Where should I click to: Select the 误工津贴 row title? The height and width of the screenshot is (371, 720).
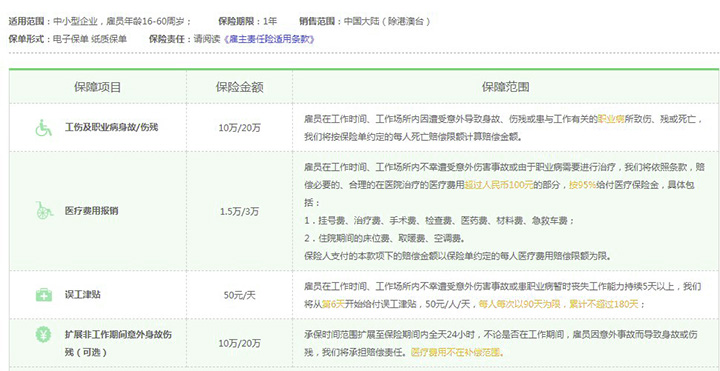tap(83, 295)
